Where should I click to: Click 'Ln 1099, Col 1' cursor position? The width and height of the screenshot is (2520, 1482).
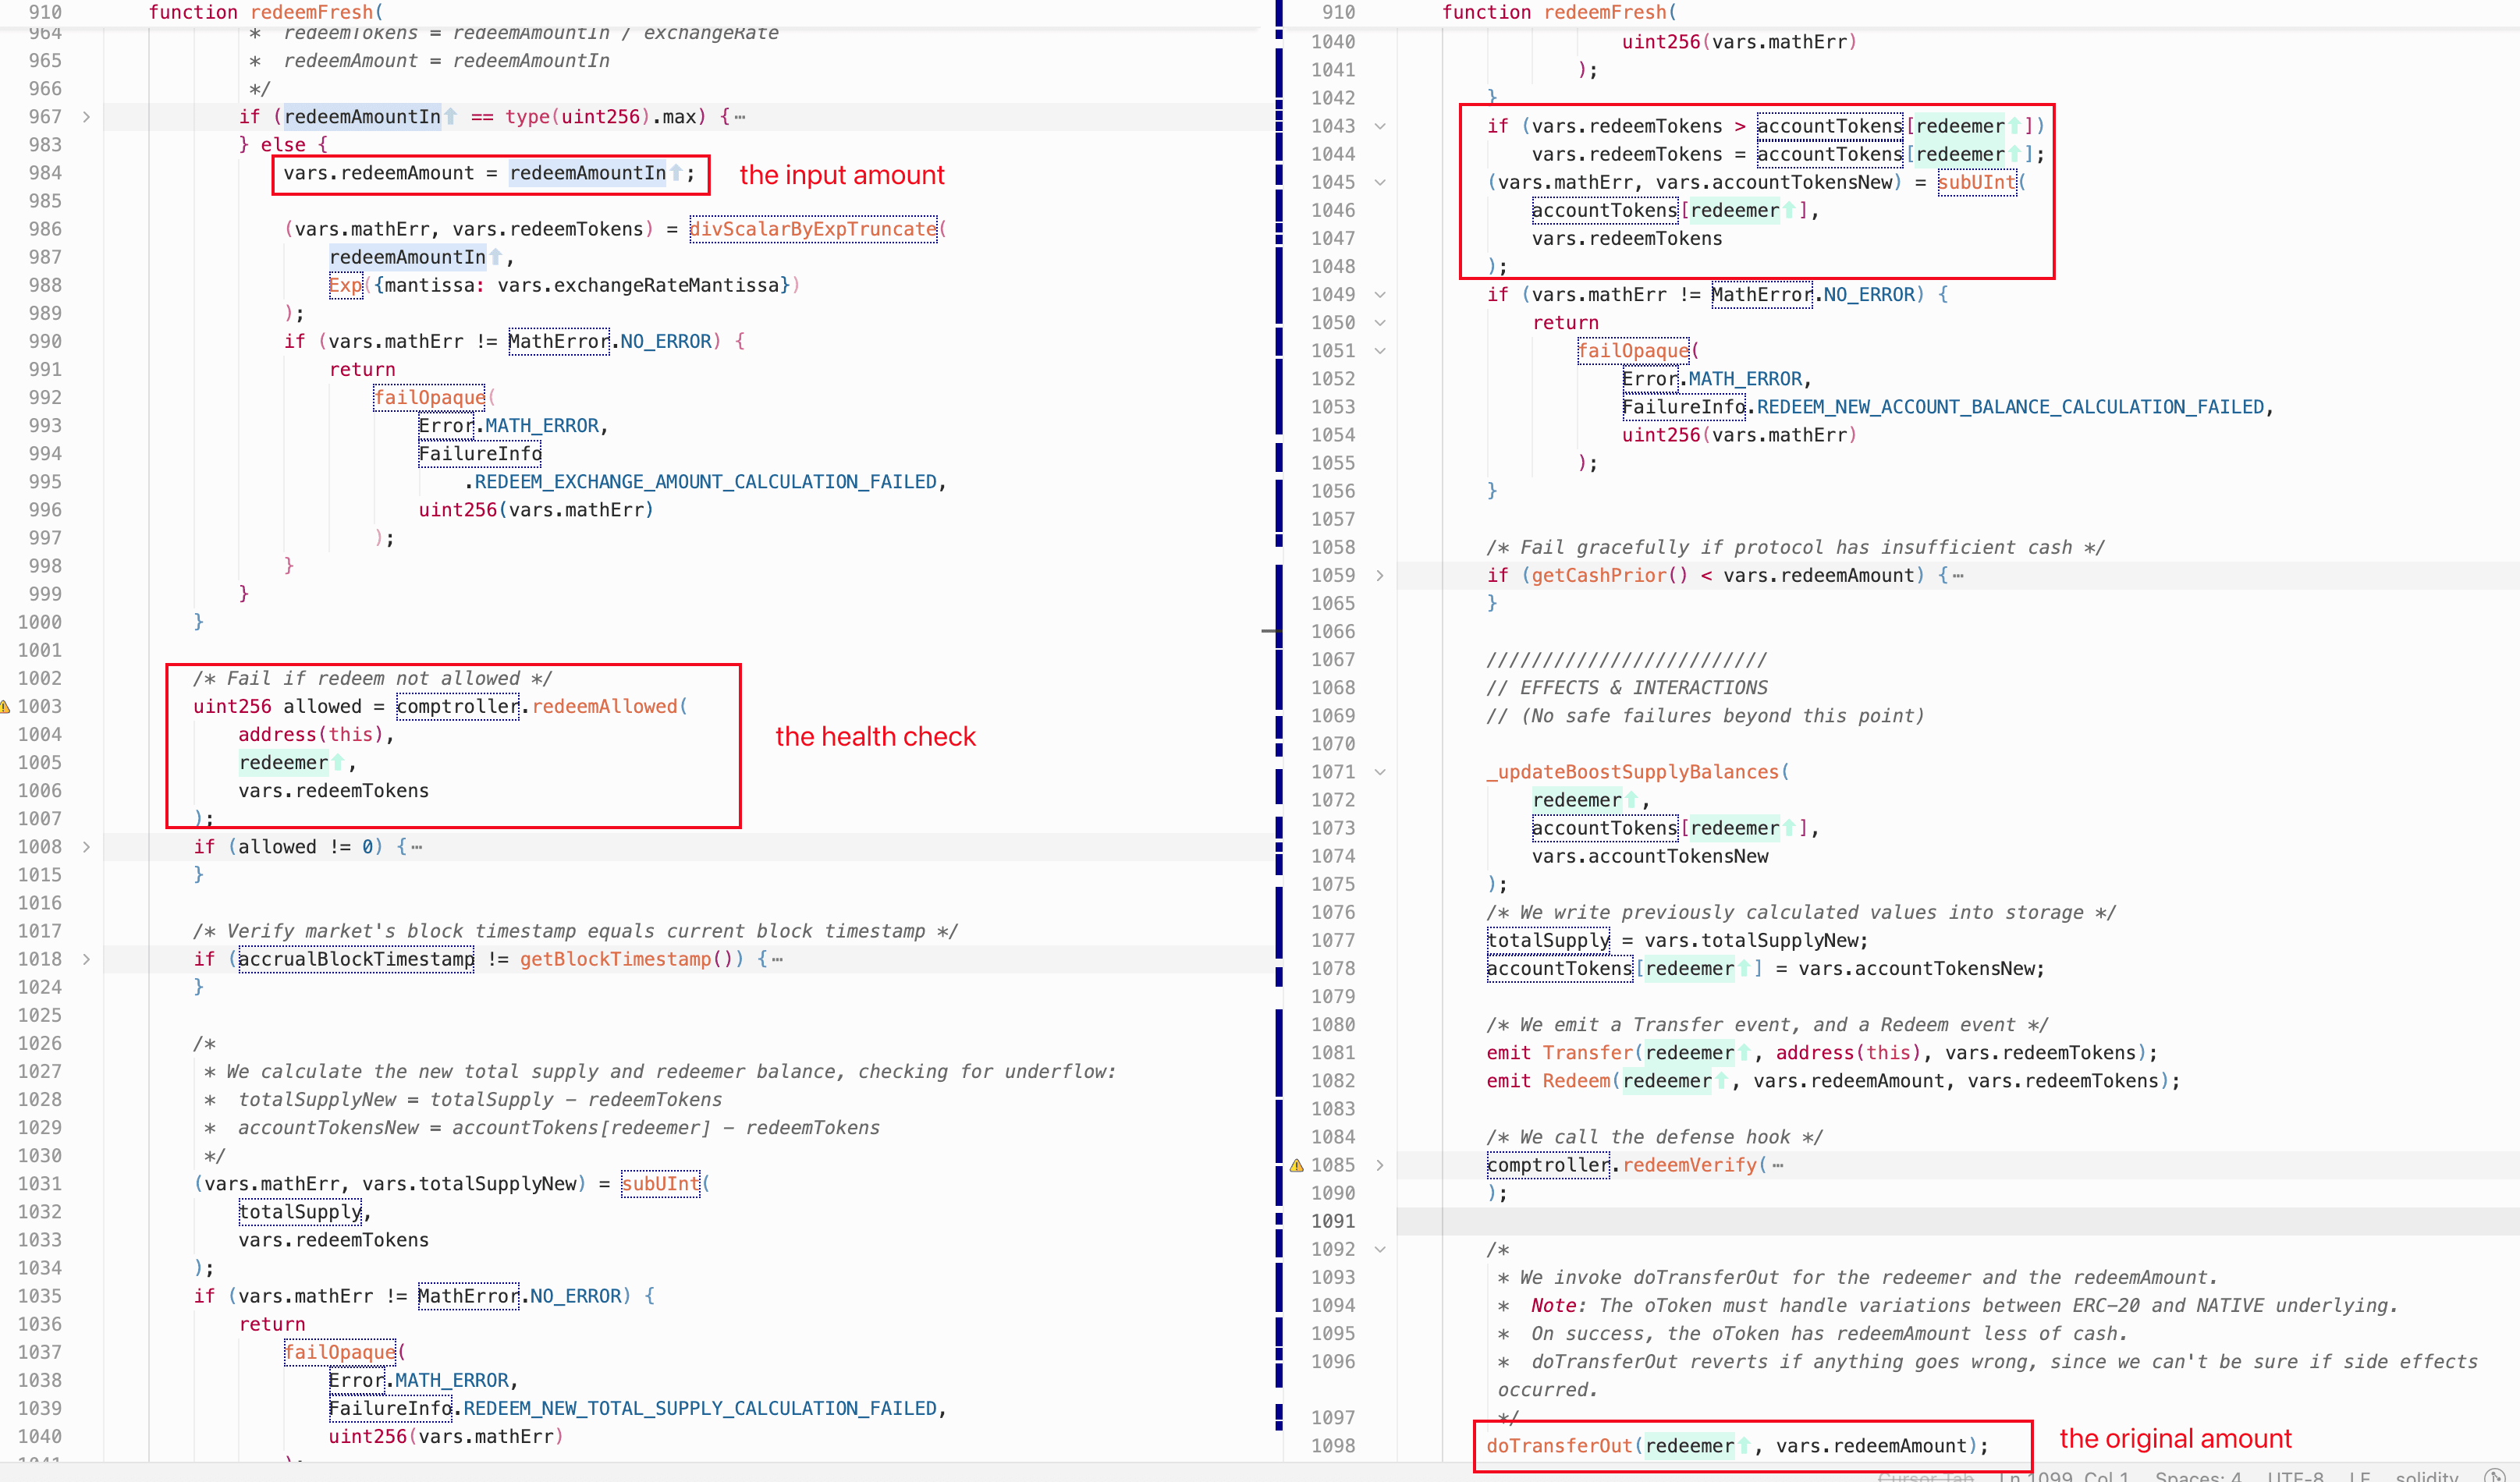[x=2064, y=1476]
